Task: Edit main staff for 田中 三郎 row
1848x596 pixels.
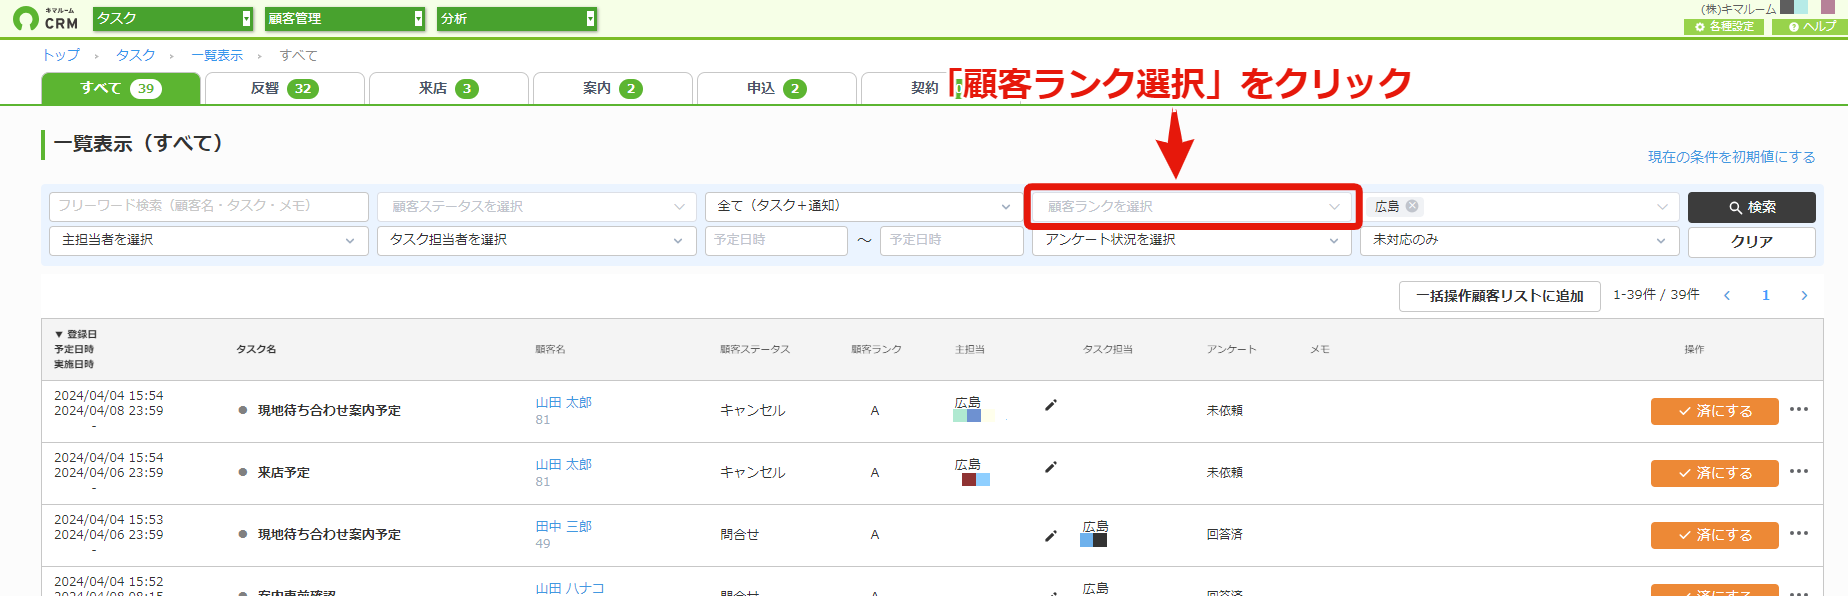Action: pos(1050,536)
